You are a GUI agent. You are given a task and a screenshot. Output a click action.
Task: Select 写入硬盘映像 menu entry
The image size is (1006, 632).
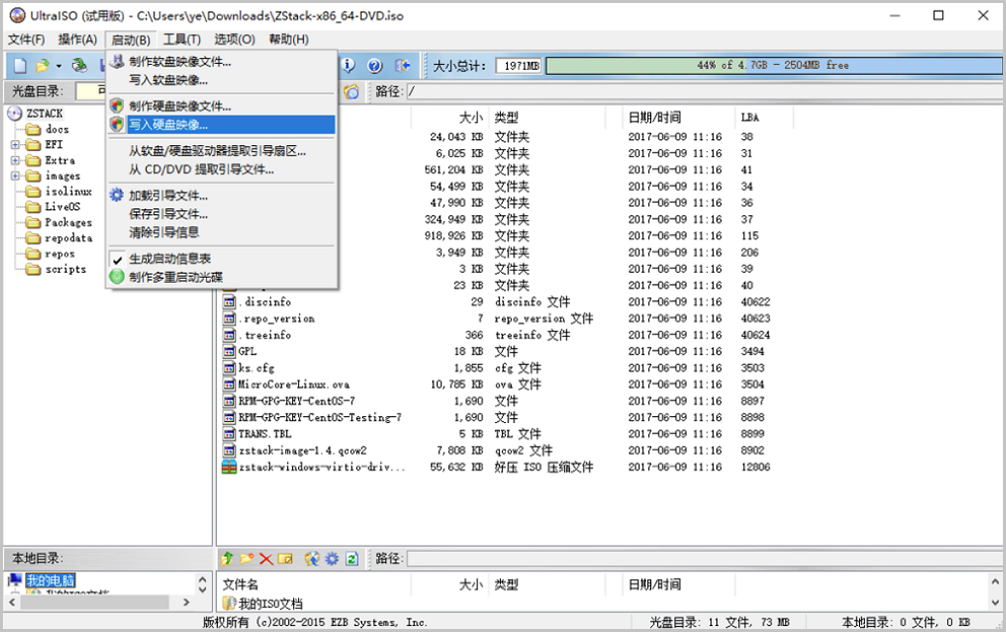(x=168, y=125)
